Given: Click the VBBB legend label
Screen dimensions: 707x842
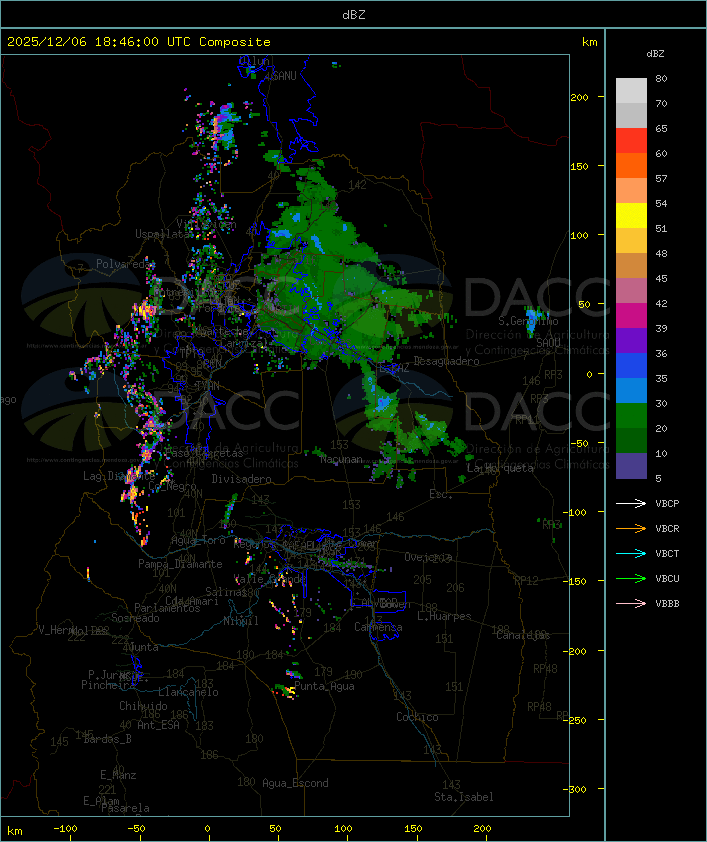Looking at the screenshot, I should pos(667,604).
